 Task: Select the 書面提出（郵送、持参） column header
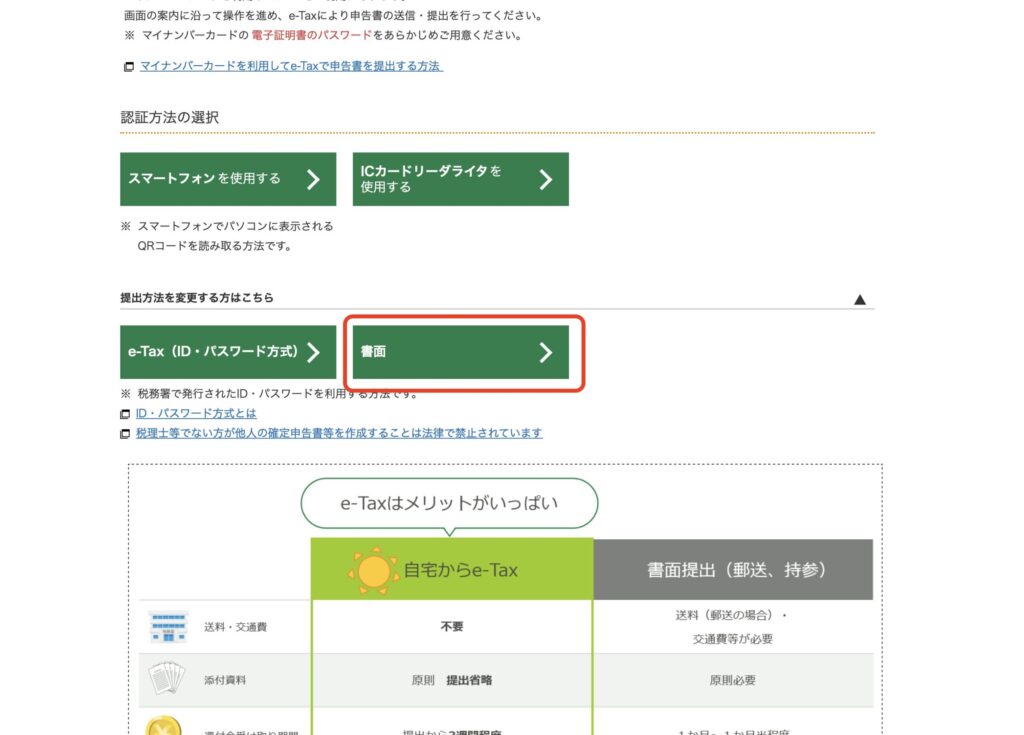click(x=736, y=570)
